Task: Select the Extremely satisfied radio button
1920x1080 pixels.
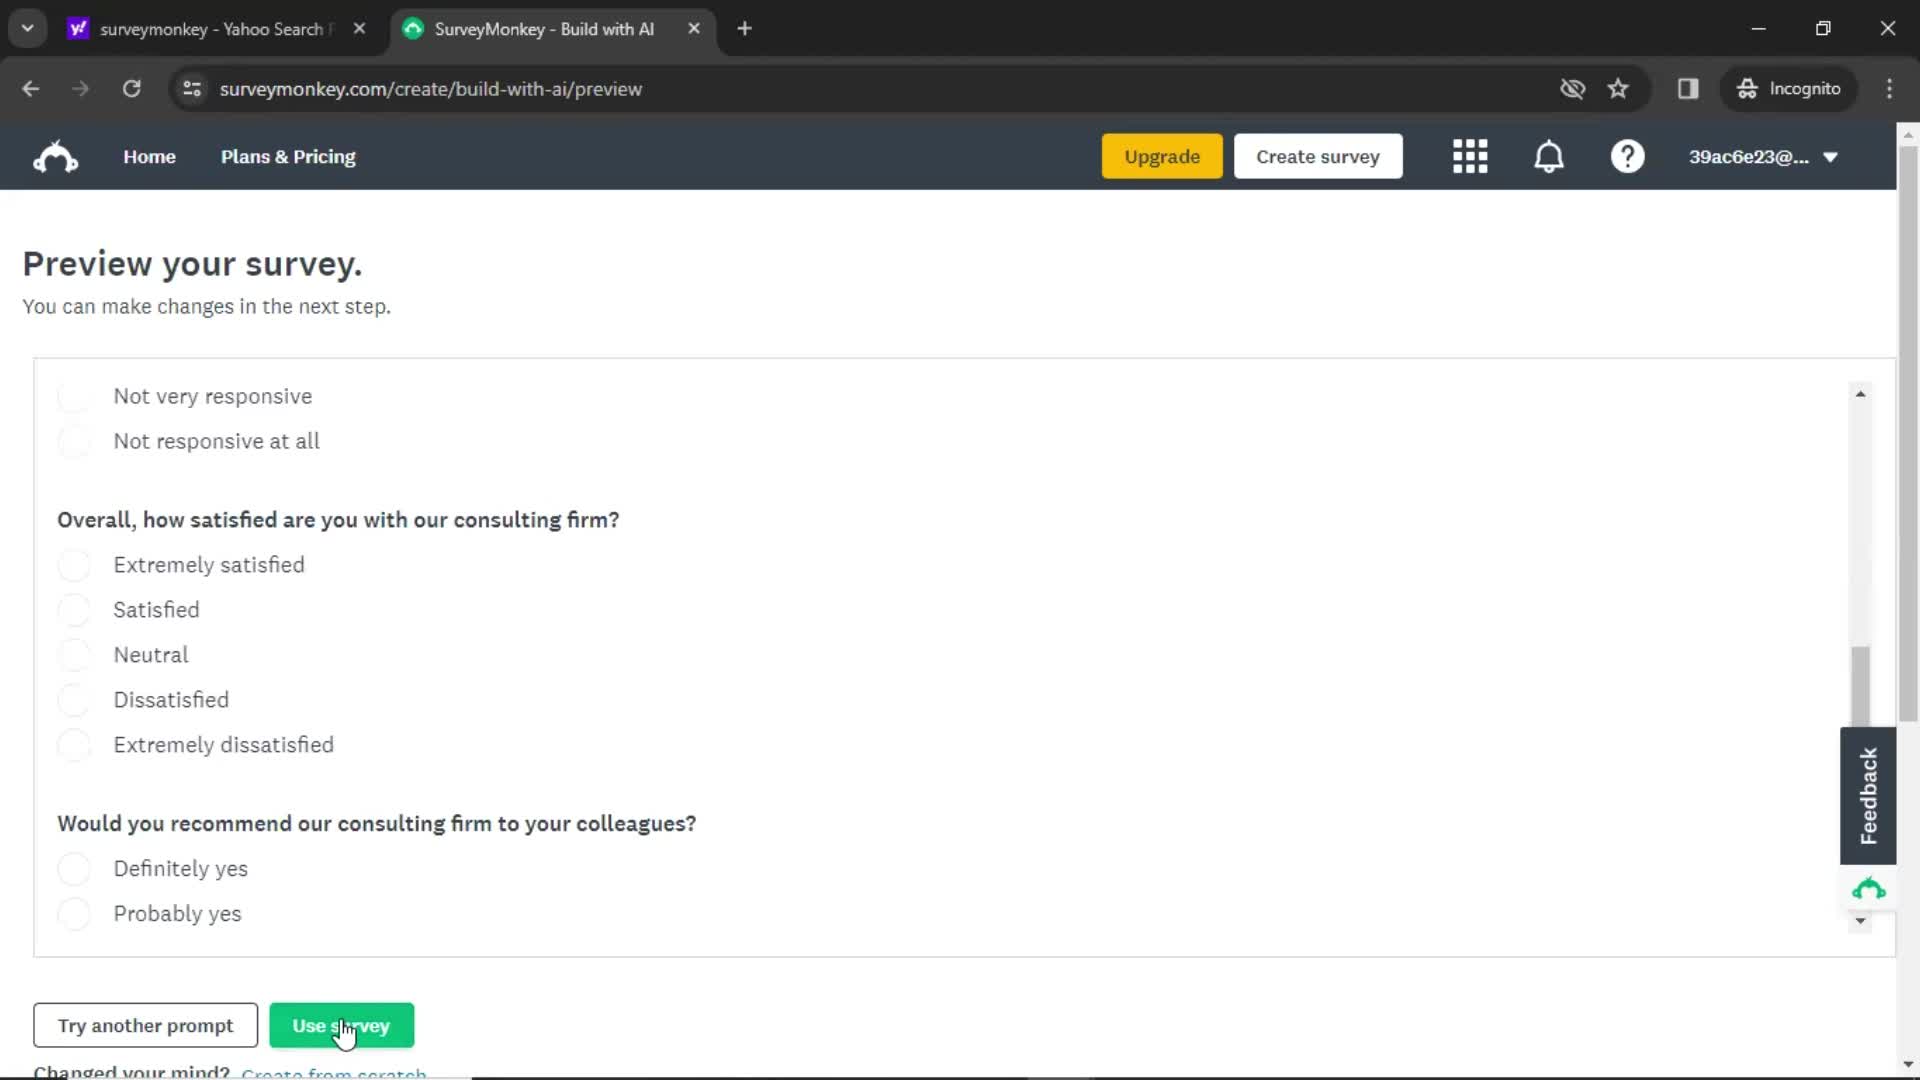Action: pyautogui.click(x=74, y=564)
